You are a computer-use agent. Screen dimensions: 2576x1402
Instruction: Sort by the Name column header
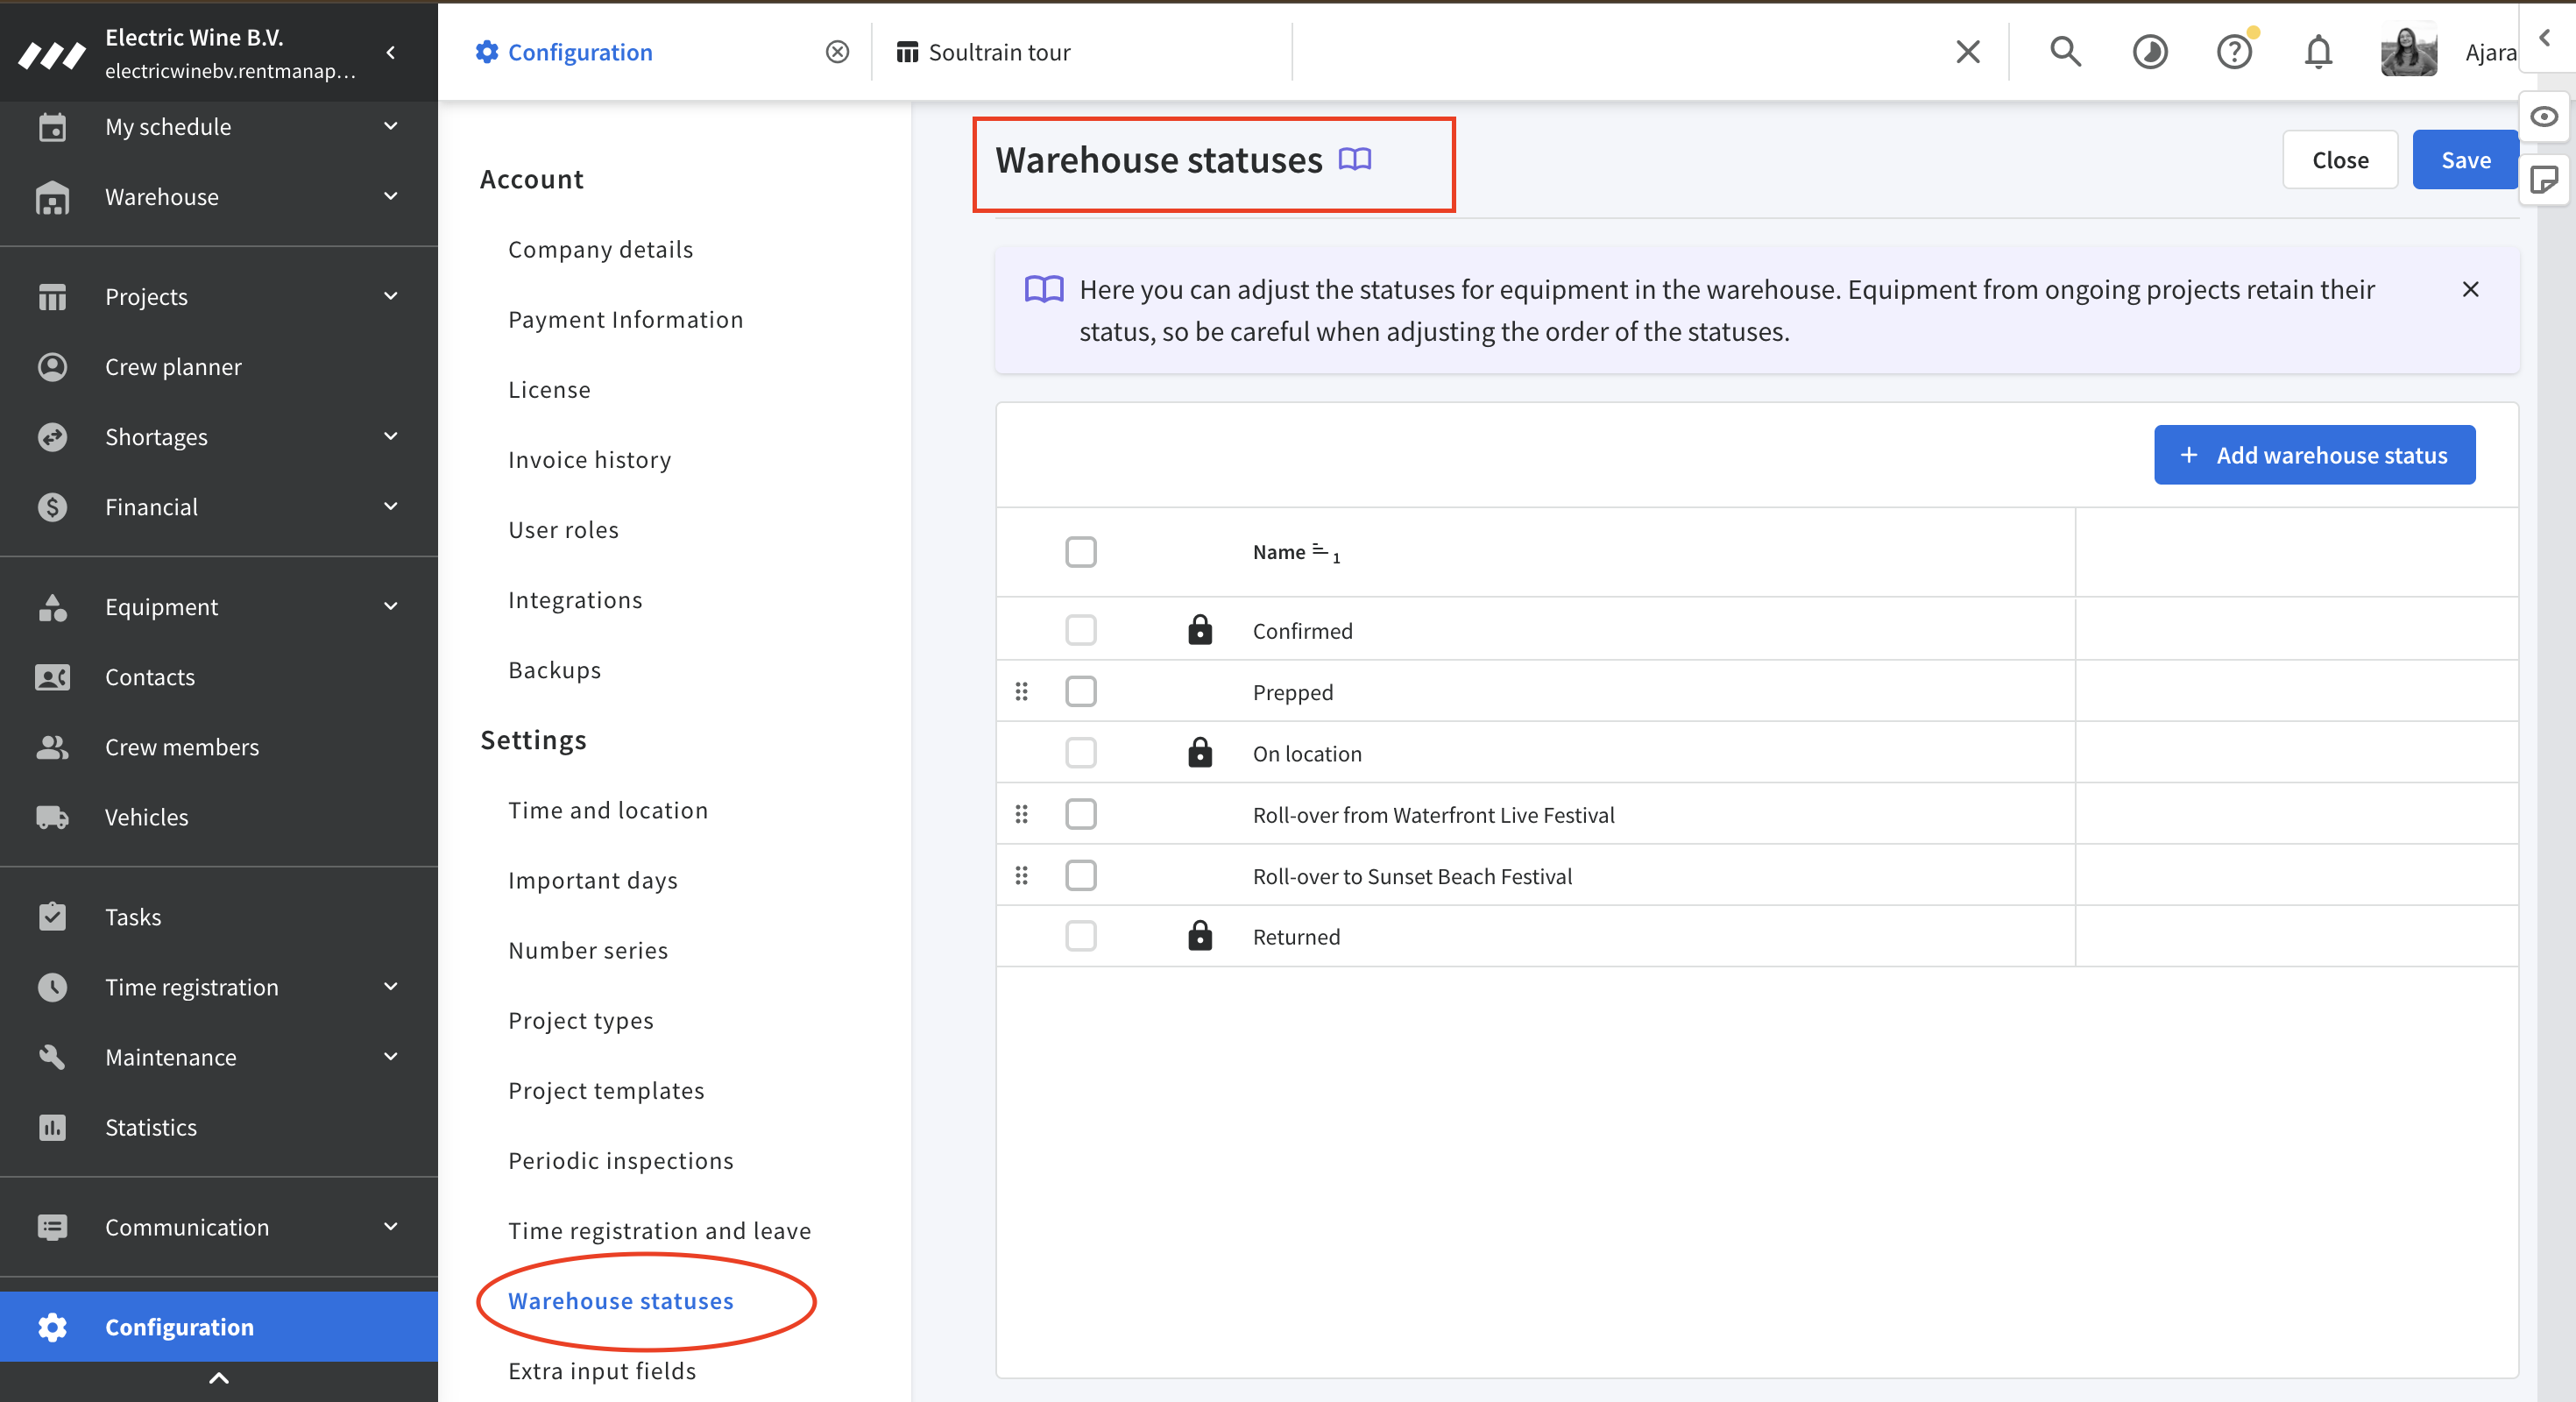pyautogui.click(x=1279, y=552)
